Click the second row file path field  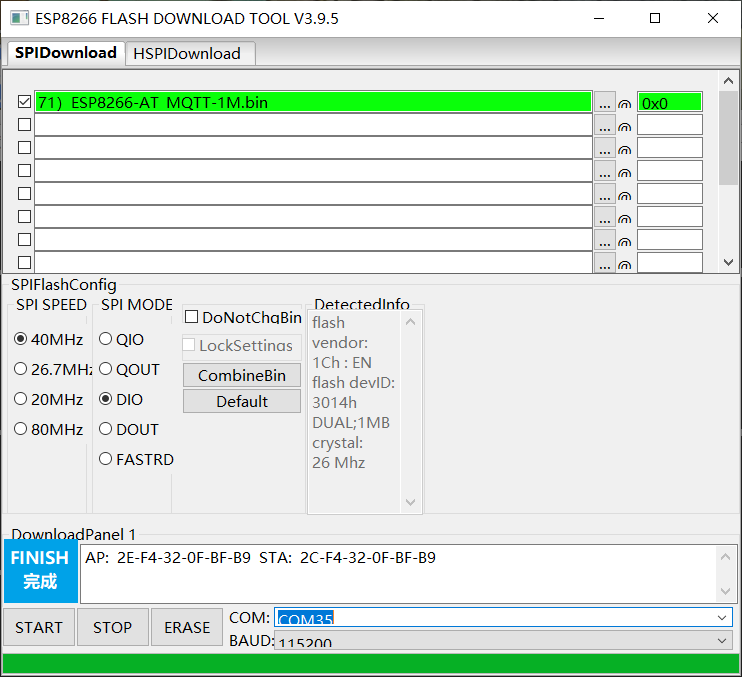(x=313, y=125)
